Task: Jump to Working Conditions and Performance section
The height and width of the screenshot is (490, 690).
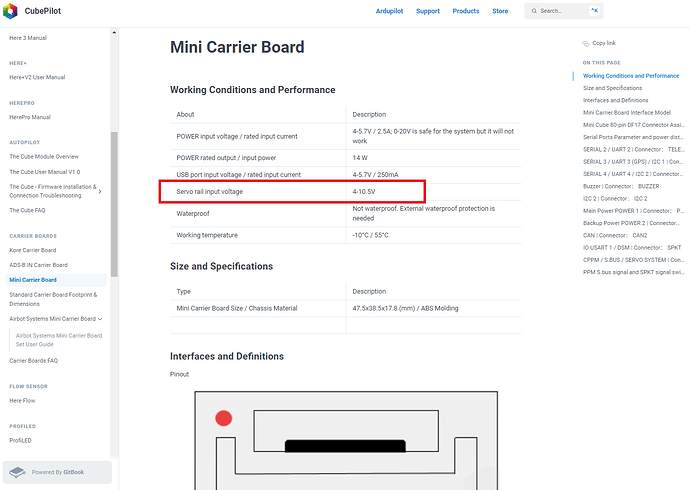Action: coord(631,76)
